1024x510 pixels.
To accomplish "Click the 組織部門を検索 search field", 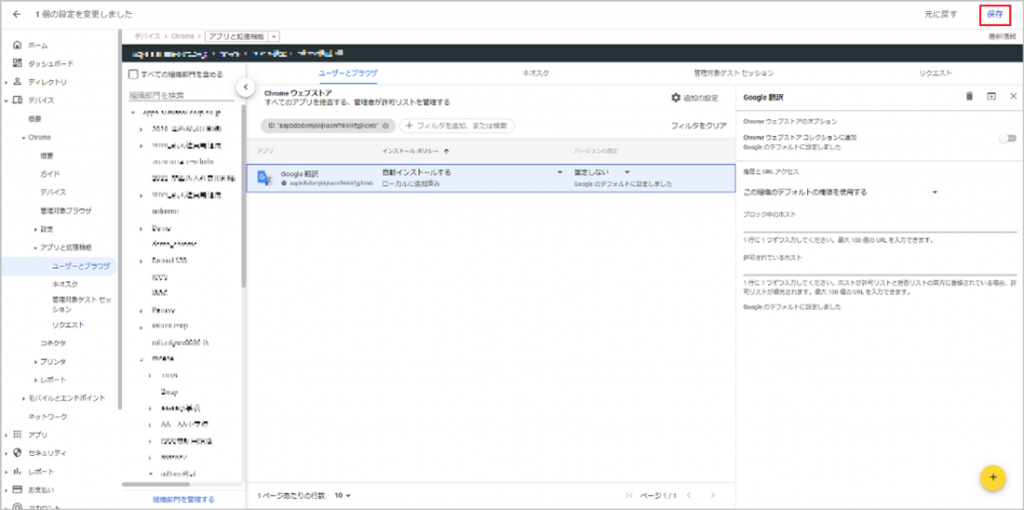I will pyautogui.click(x=182, y=95).
